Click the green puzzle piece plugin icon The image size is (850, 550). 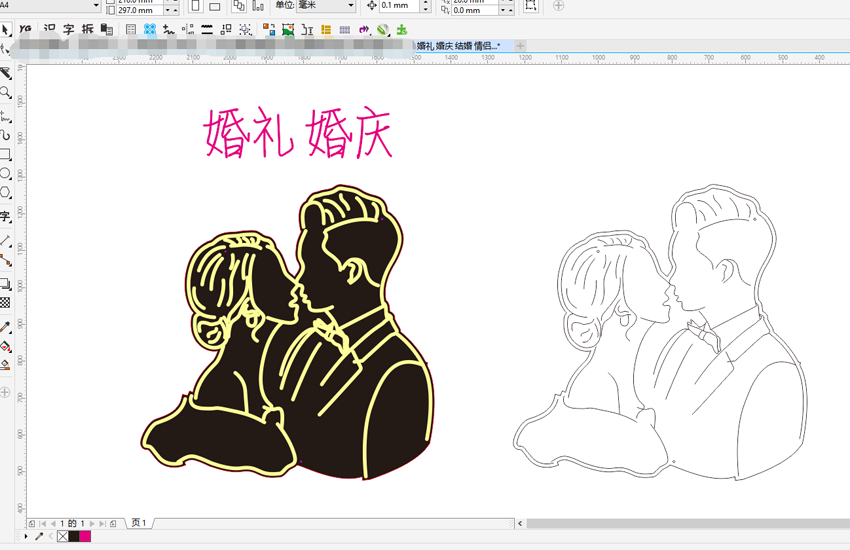(402, 29)
